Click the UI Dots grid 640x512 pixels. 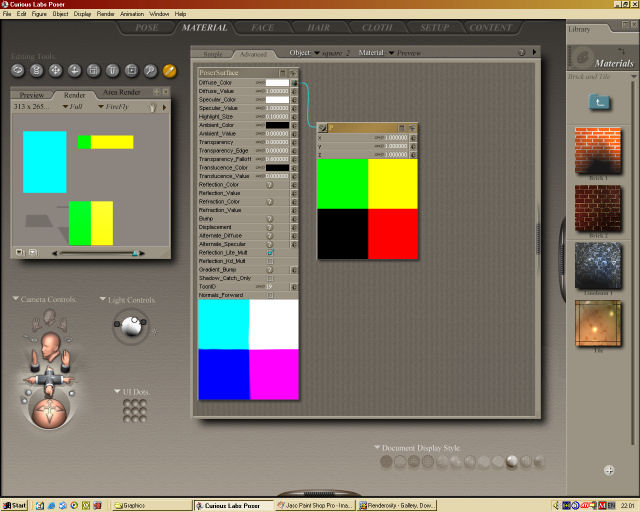point(134,409)
